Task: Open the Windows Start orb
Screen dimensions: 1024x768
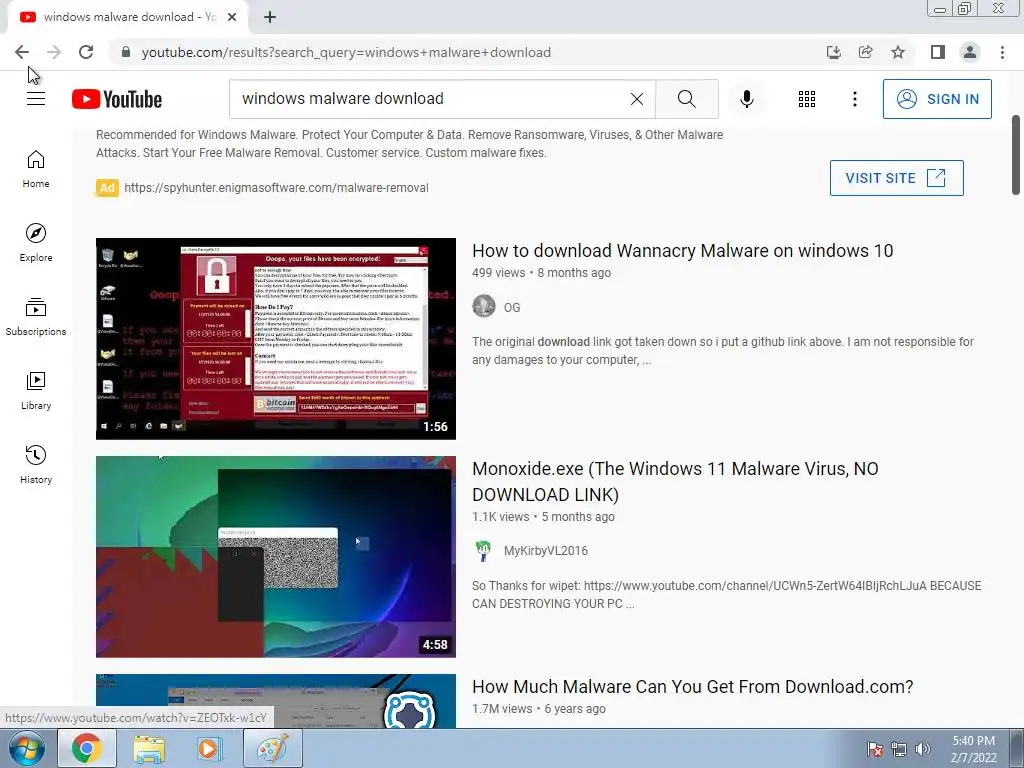Action: tap(27, 748)
